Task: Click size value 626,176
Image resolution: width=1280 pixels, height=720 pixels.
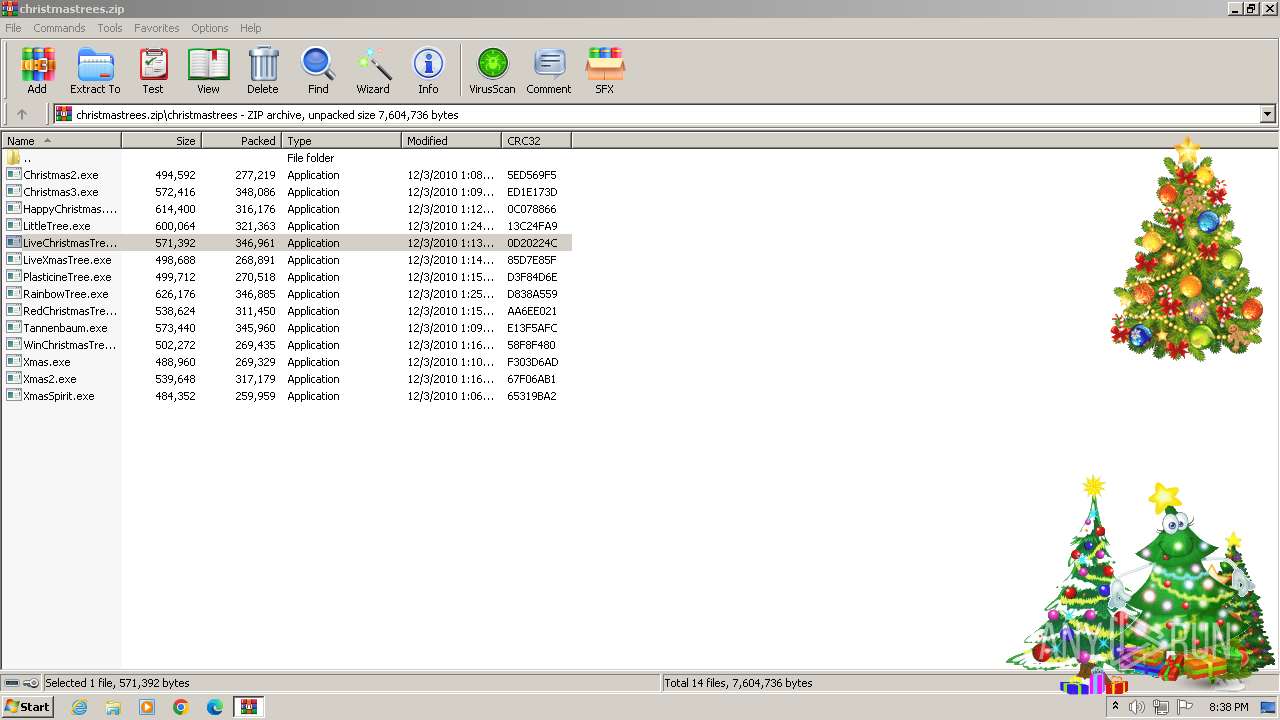Action: 175,294
